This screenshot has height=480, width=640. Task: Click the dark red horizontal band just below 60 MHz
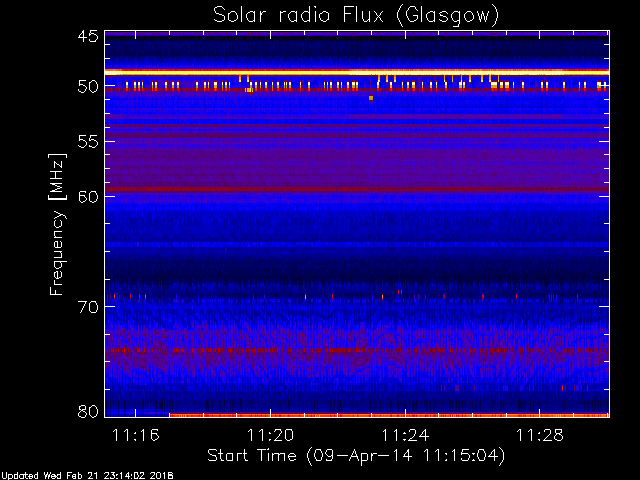[x=357, y=189]
